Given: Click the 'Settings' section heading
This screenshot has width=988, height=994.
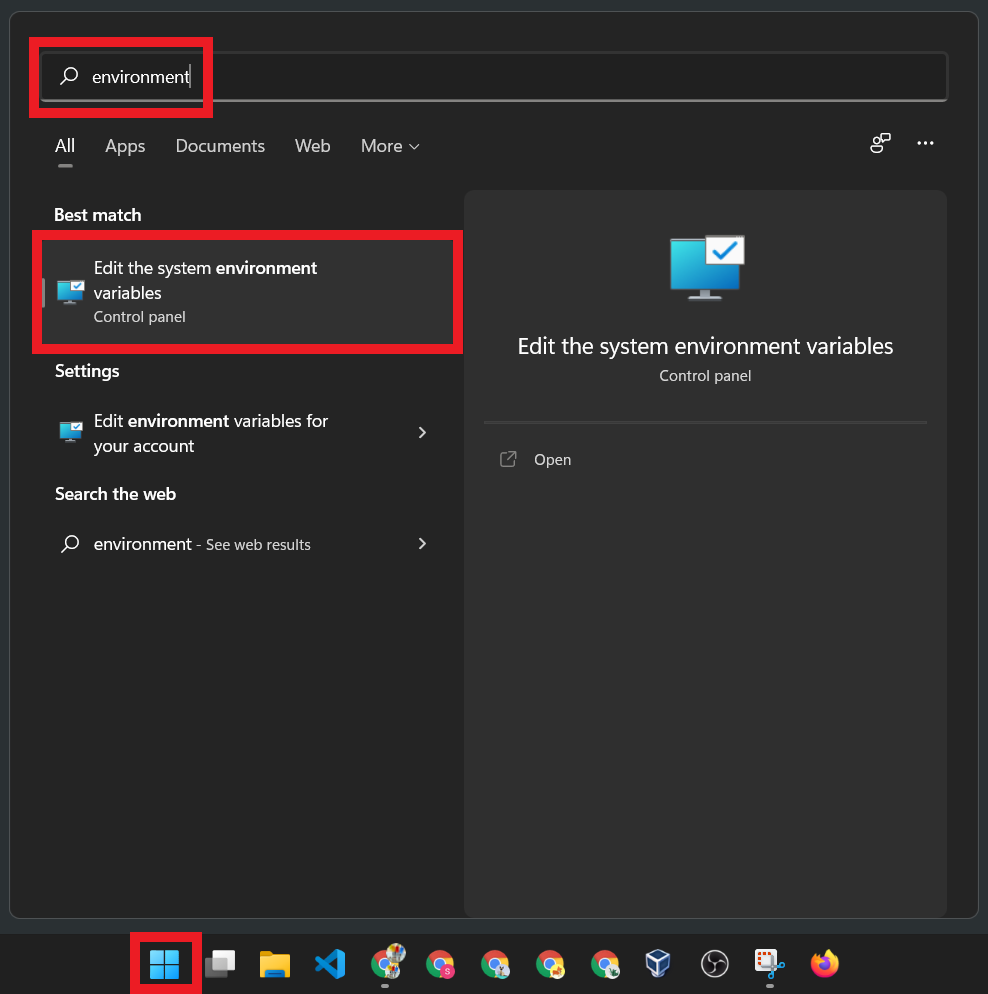Looking at the screenshot, I should pos(87,371).
